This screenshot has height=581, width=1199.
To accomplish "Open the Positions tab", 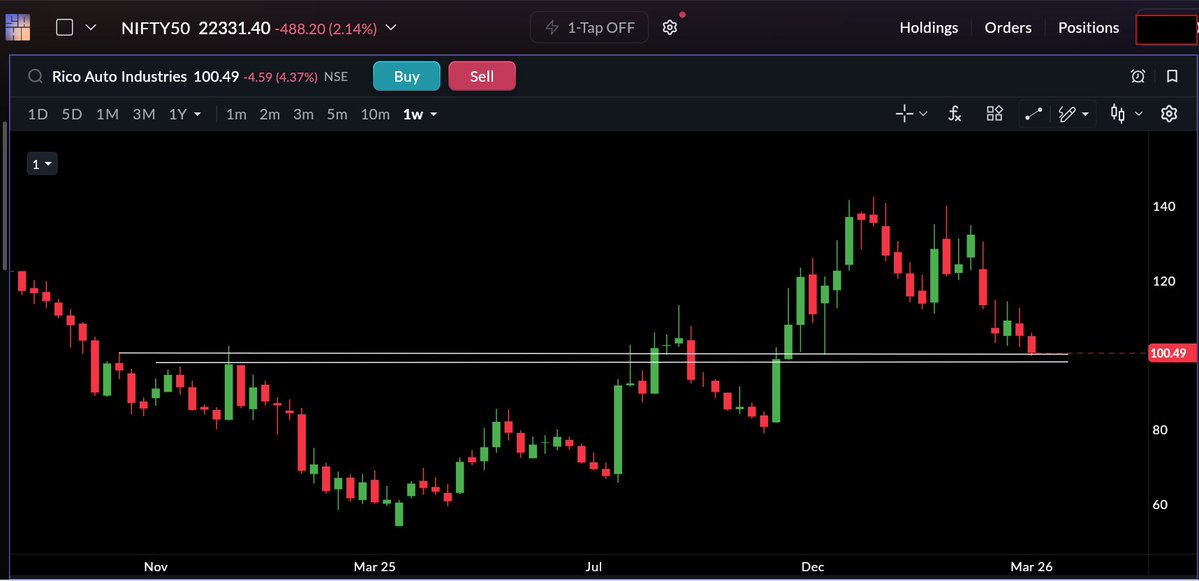I will point(1088,28).
